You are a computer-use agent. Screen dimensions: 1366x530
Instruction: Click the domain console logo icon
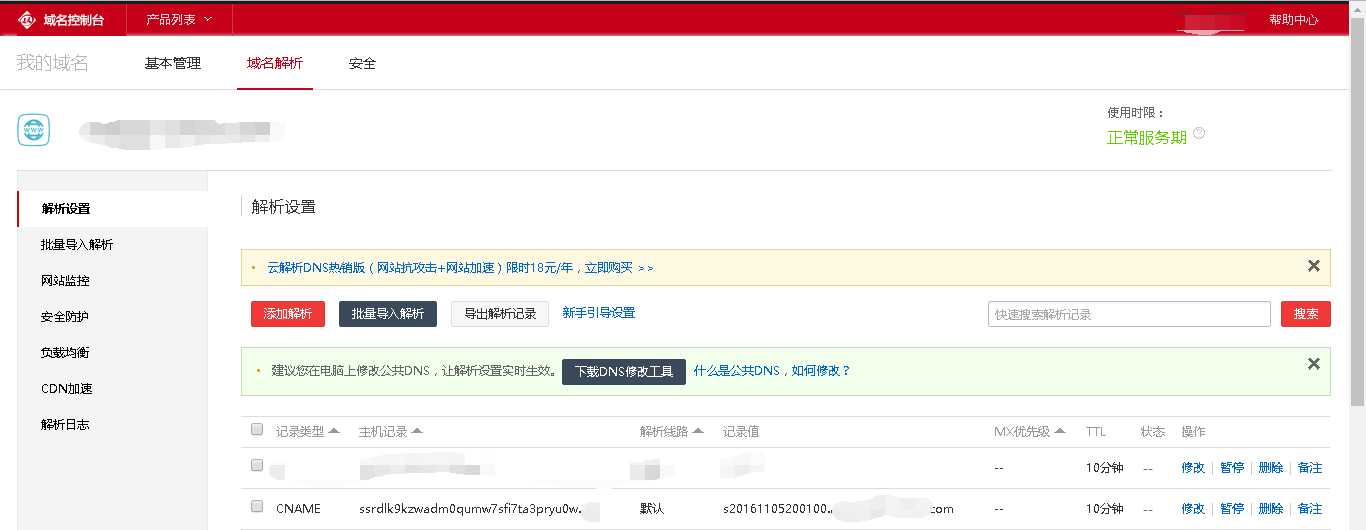pos(27,19)
